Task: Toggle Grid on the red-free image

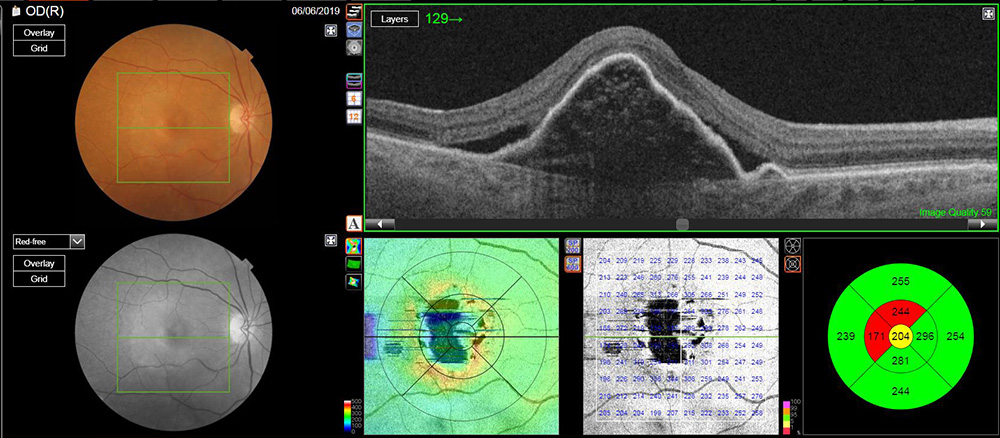Action: [x=39, y=279]
